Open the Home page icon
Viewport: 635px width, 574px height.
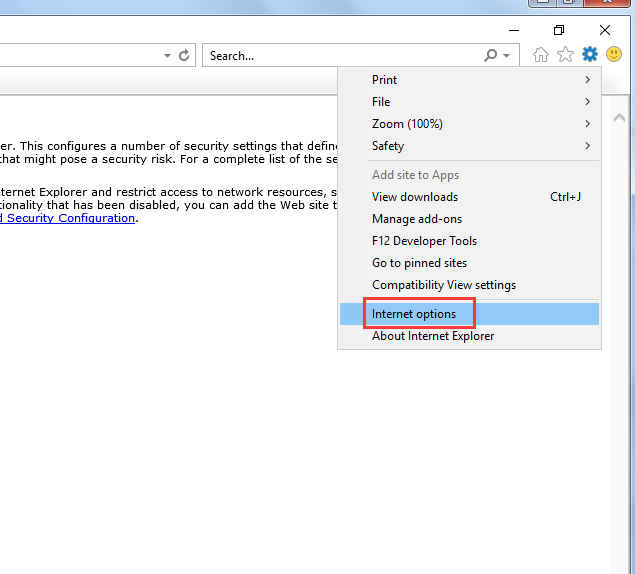coord(541,54)
